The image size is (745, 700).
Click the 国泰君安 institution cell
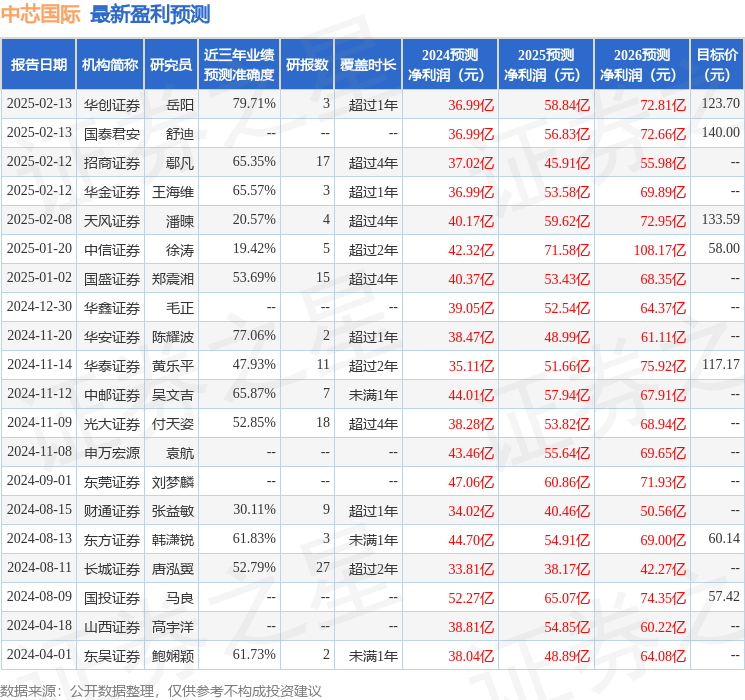pos(112,134)
